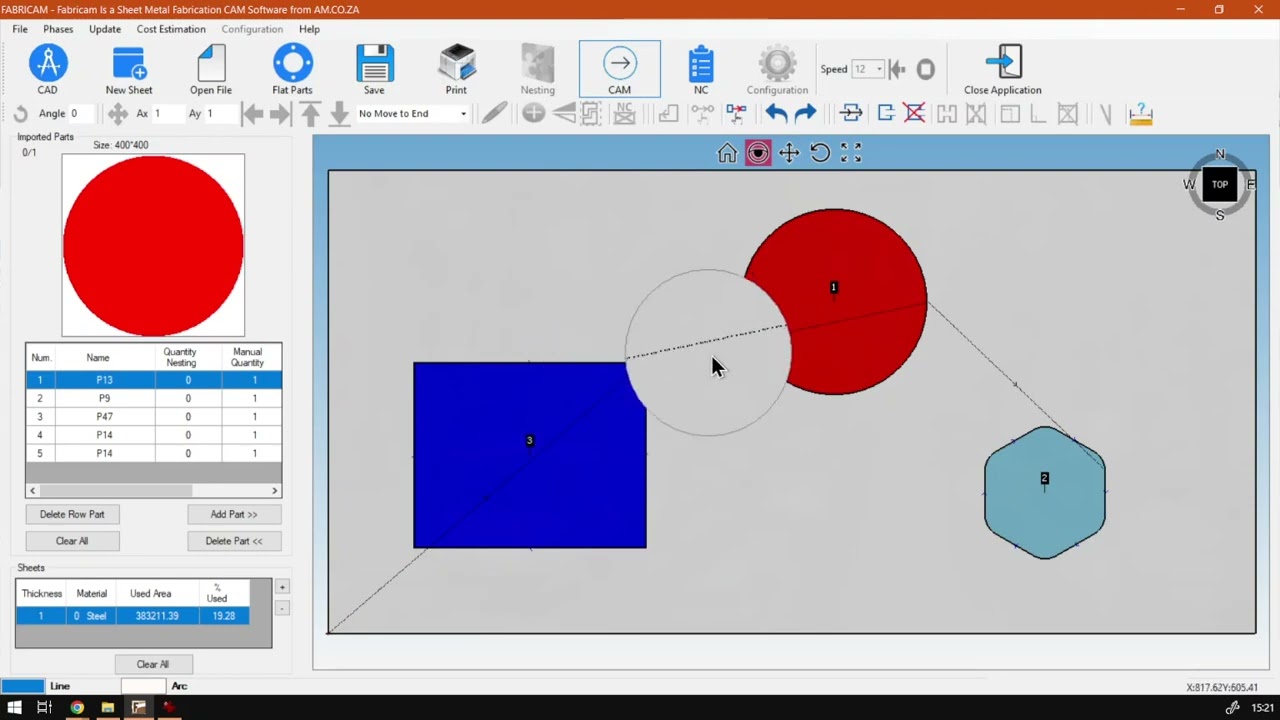Click the white Arc color swatch
Screen dimensions: 1280x720
(143, 686)
